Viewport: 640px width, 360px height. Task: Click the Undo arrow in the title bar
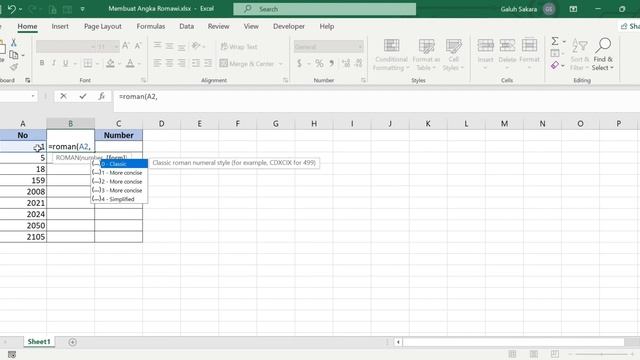[x=11, y=9]
